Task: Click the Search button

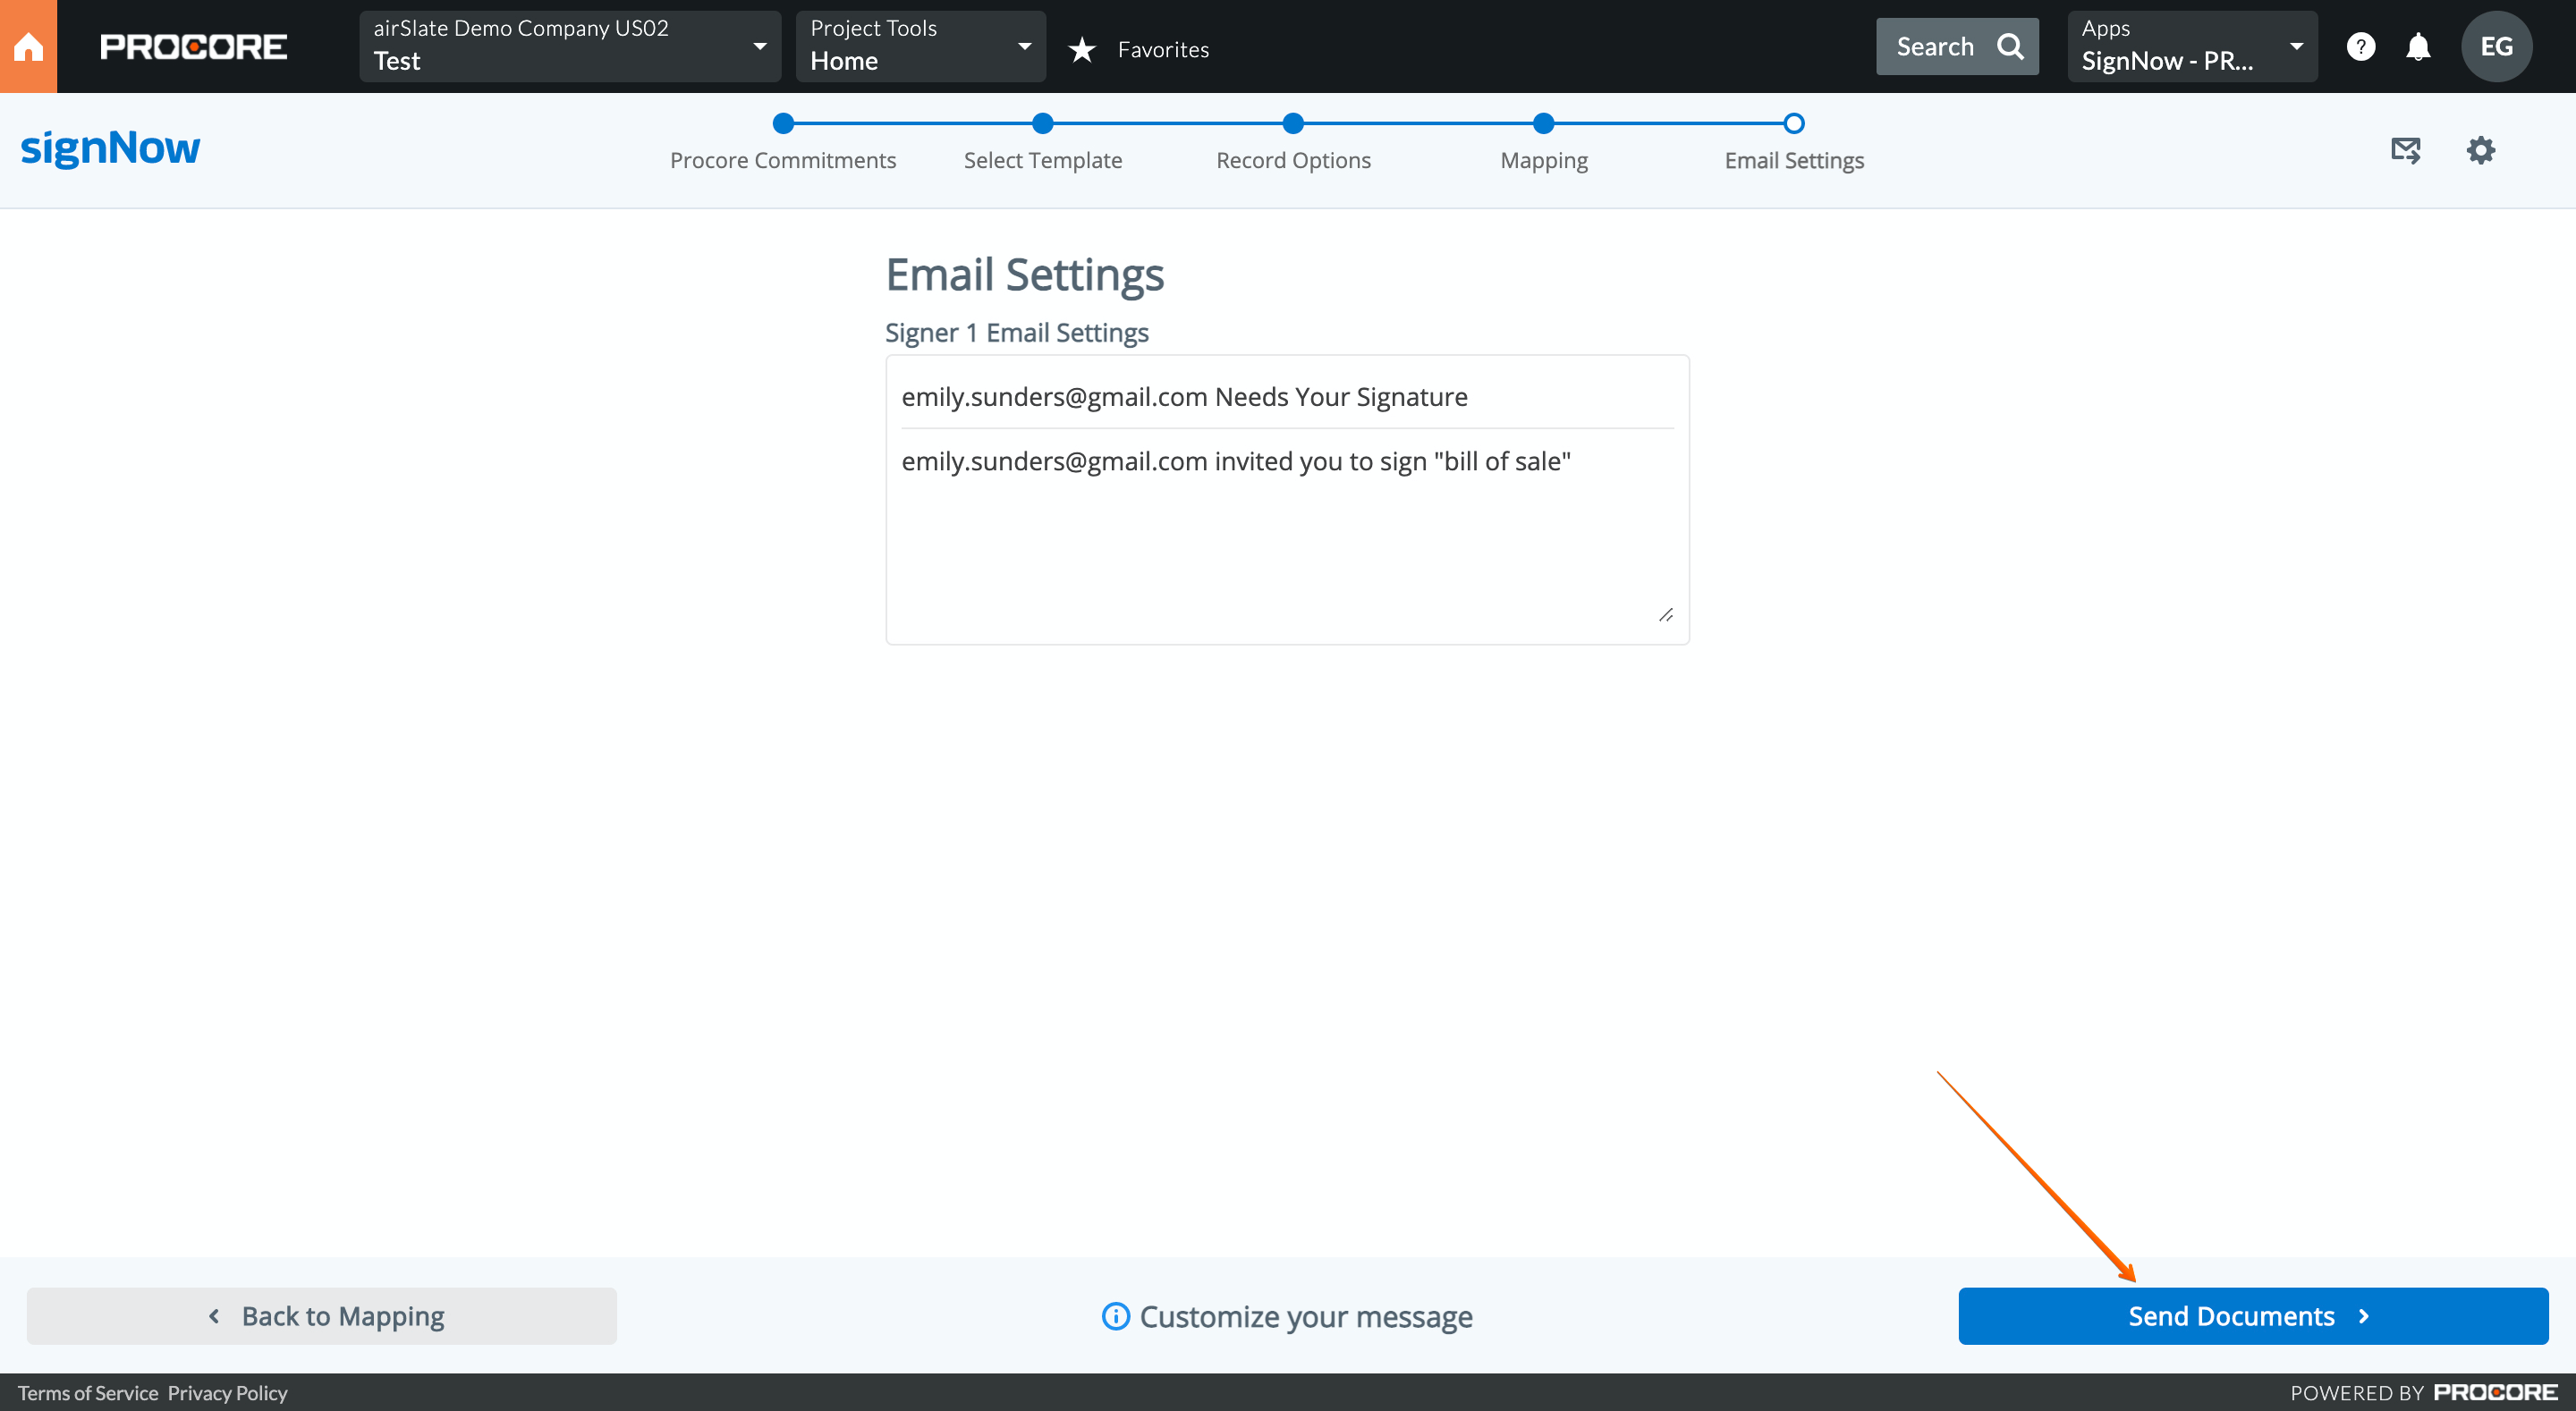Action: click(1957, 46)
